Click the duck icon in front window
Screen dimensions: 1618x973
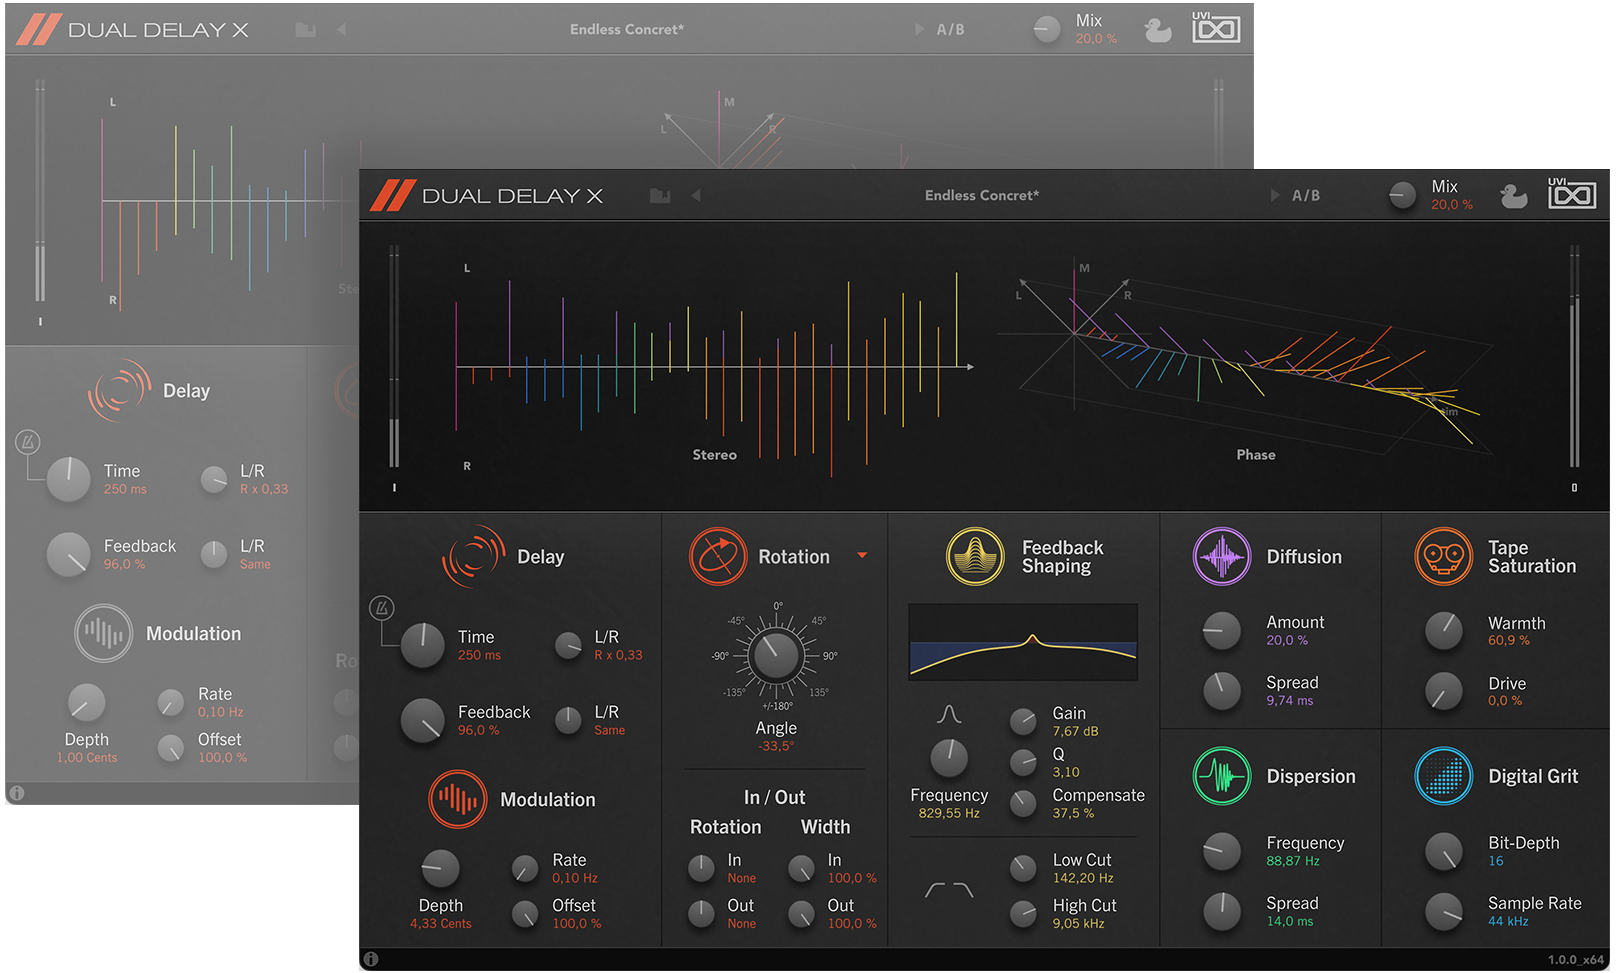1514,196
